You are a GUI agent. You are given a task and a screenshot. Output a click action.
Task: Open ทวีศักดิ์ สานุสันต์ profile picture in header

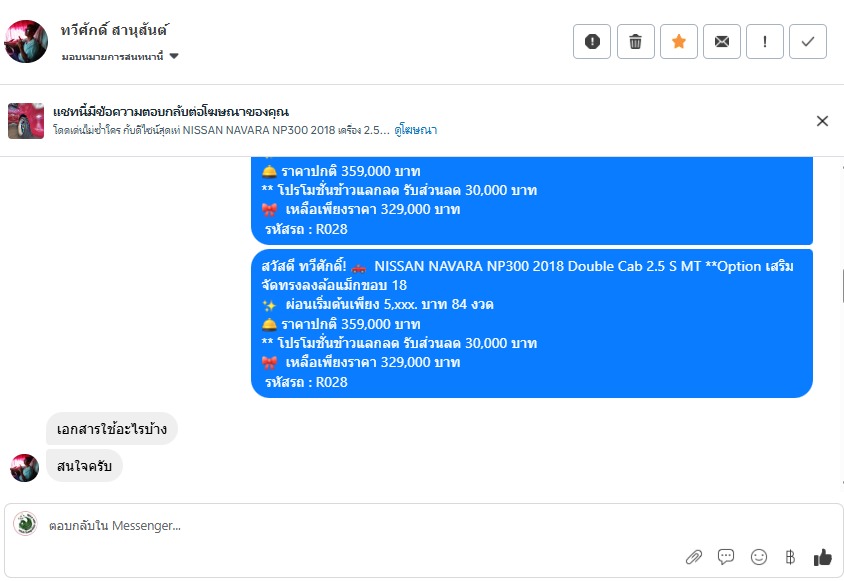click(x=26, y=41)
